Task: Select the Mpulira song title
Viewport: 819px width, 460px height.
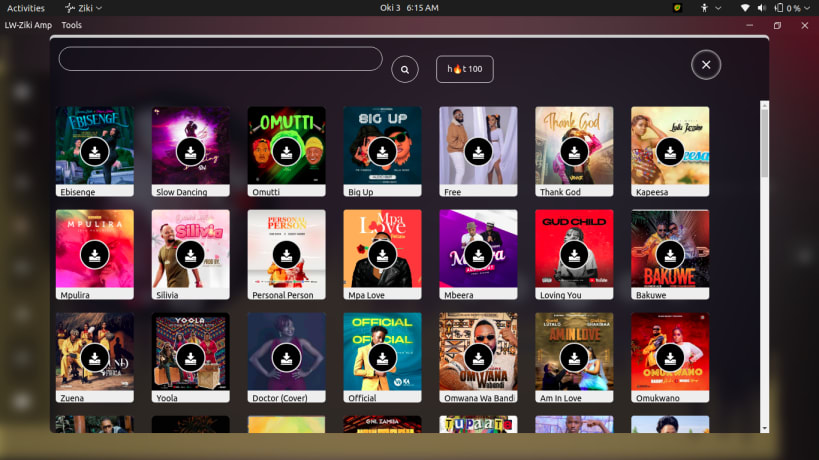Action: click(x=75, y=295)
